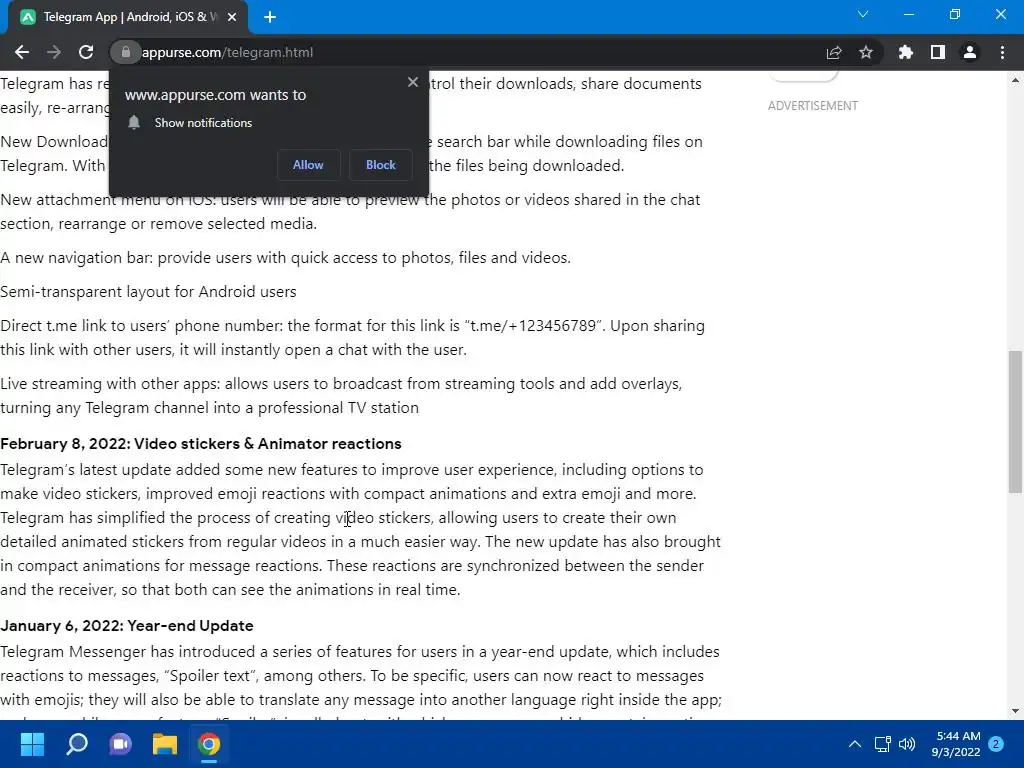The height and width of the screenshot is (768, 1024).
Task: Click the 'February 8, 2022' heading
Action: [x=200, y=444]
